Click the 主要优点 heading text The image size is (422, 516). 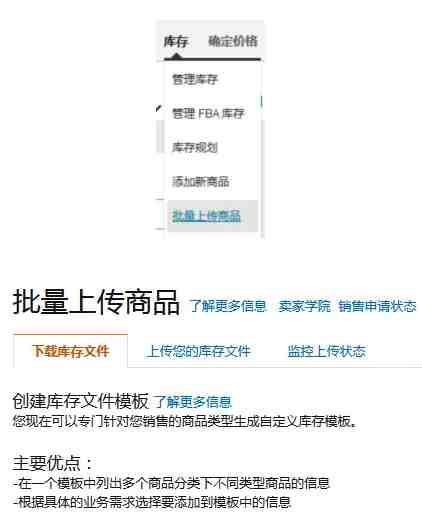52,463
